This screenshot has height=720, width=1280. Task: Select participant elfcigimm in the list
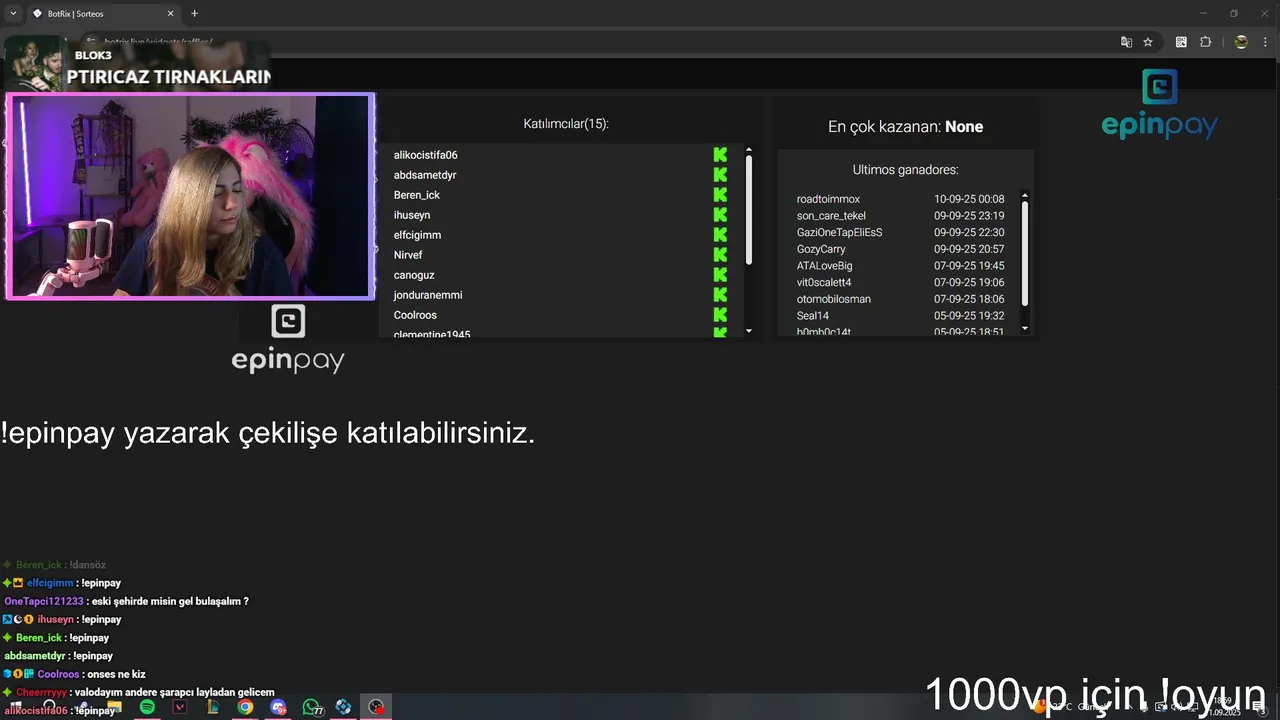pos(417,235)
